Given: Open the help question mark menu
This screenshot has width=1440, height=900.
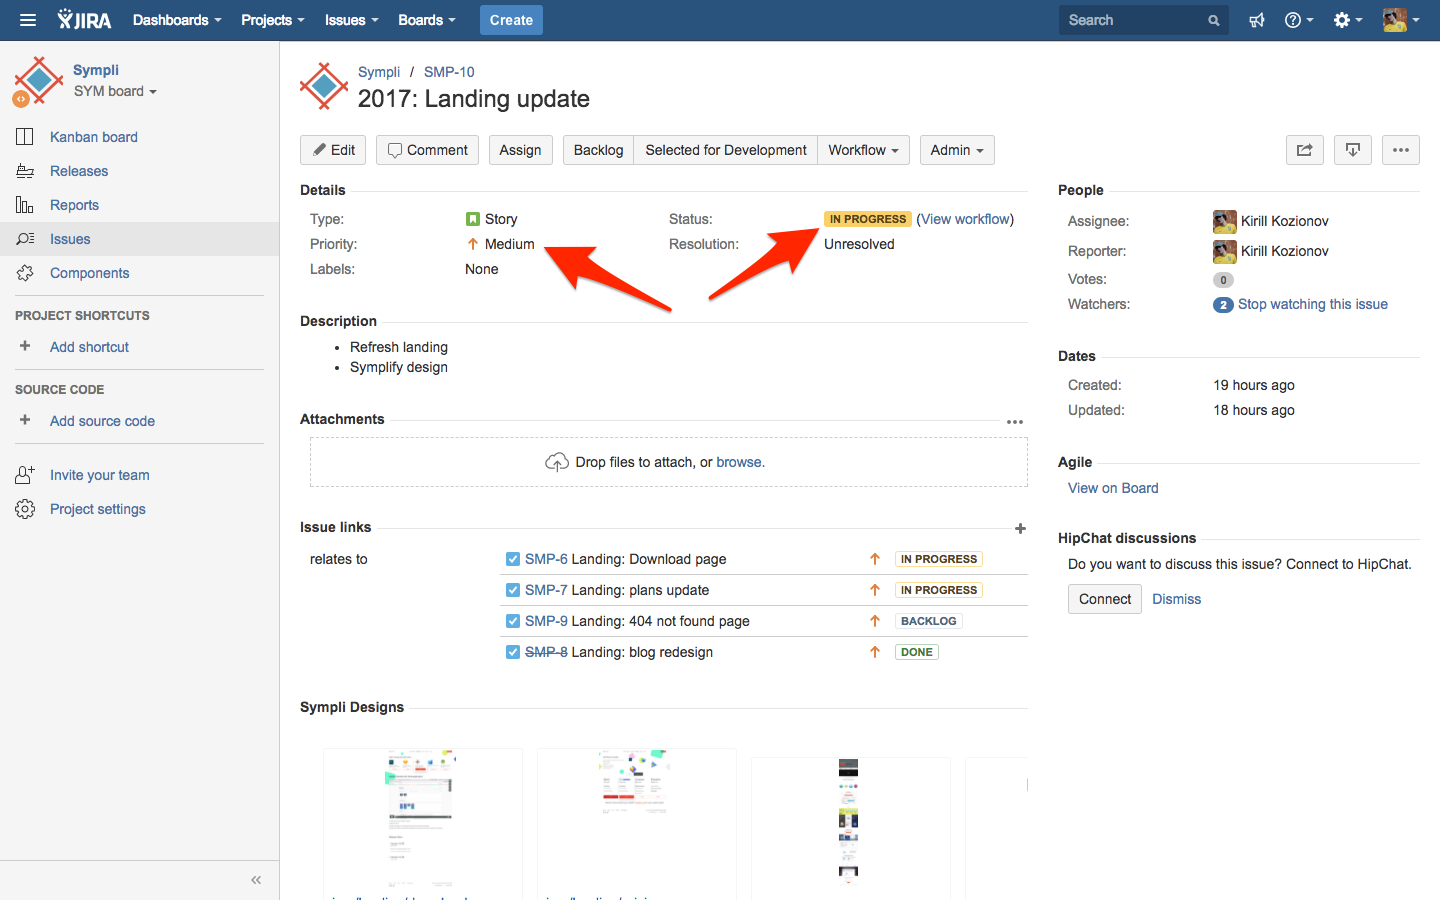Looking at the screenshot, I should tap(1298, 20).
